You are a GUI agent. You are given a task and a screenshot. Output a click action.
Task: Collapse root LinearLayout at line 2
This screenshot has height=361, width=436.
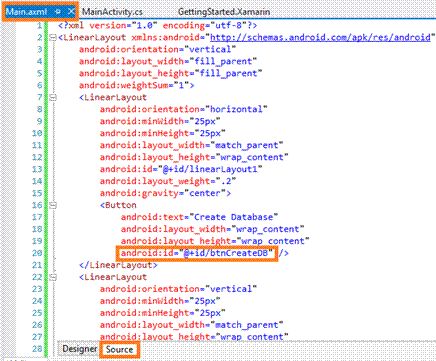(53, 37)
